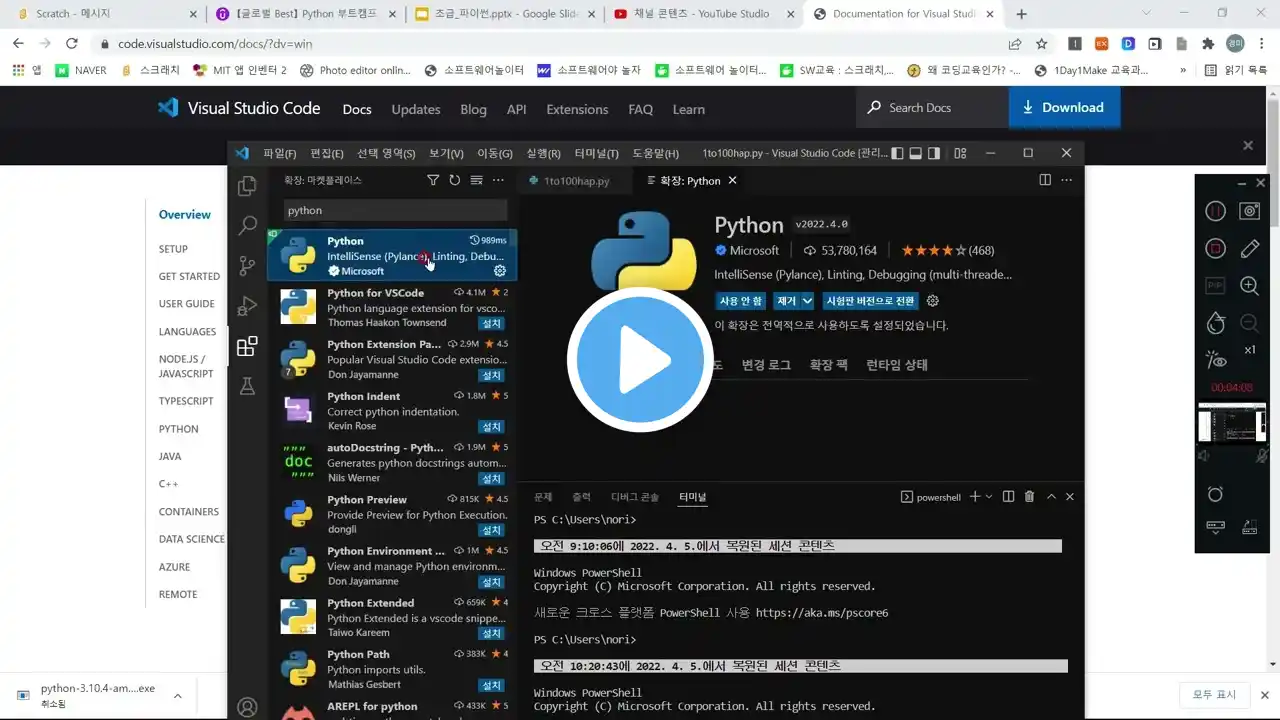Toggle primary side bar layout icon
Image resolution: width=1280 pixels, height=720 pixels.
[897, 153]
